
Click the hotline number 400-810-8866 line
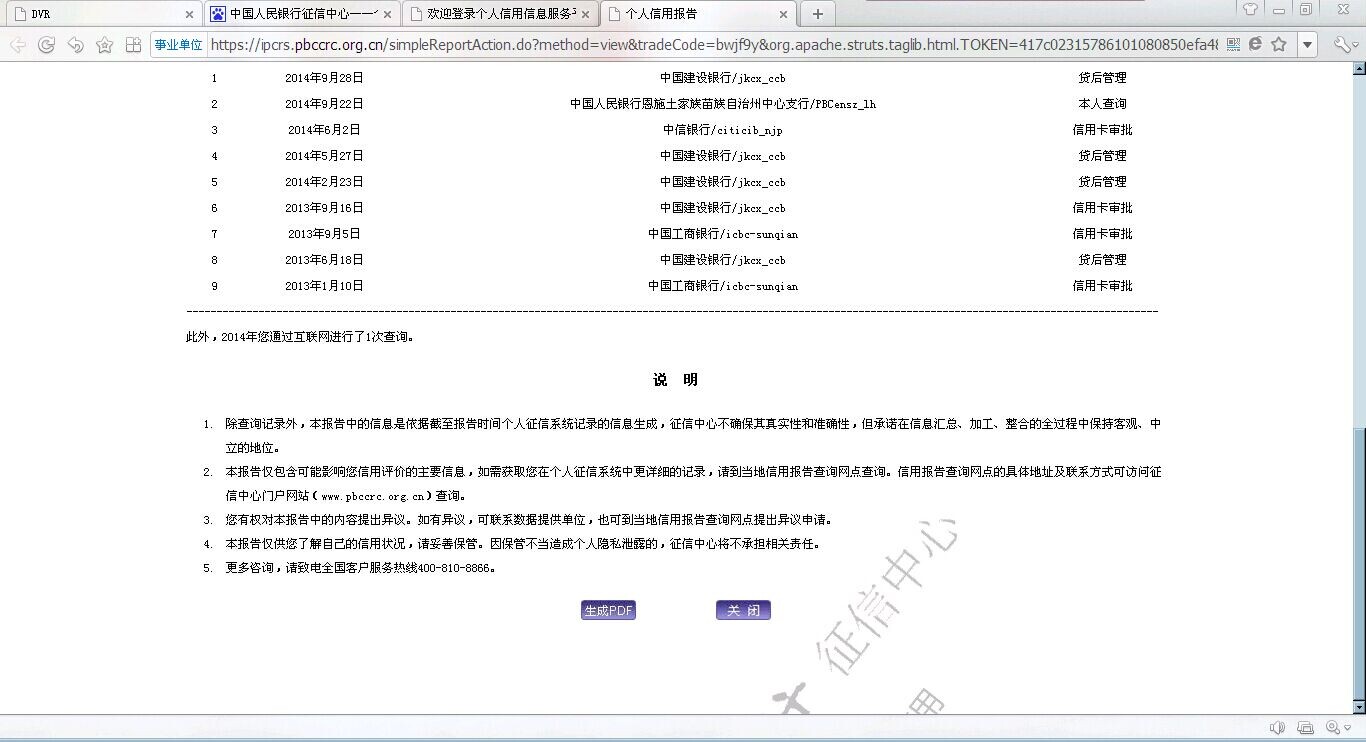pyautogui.click(x=360, y=568)
